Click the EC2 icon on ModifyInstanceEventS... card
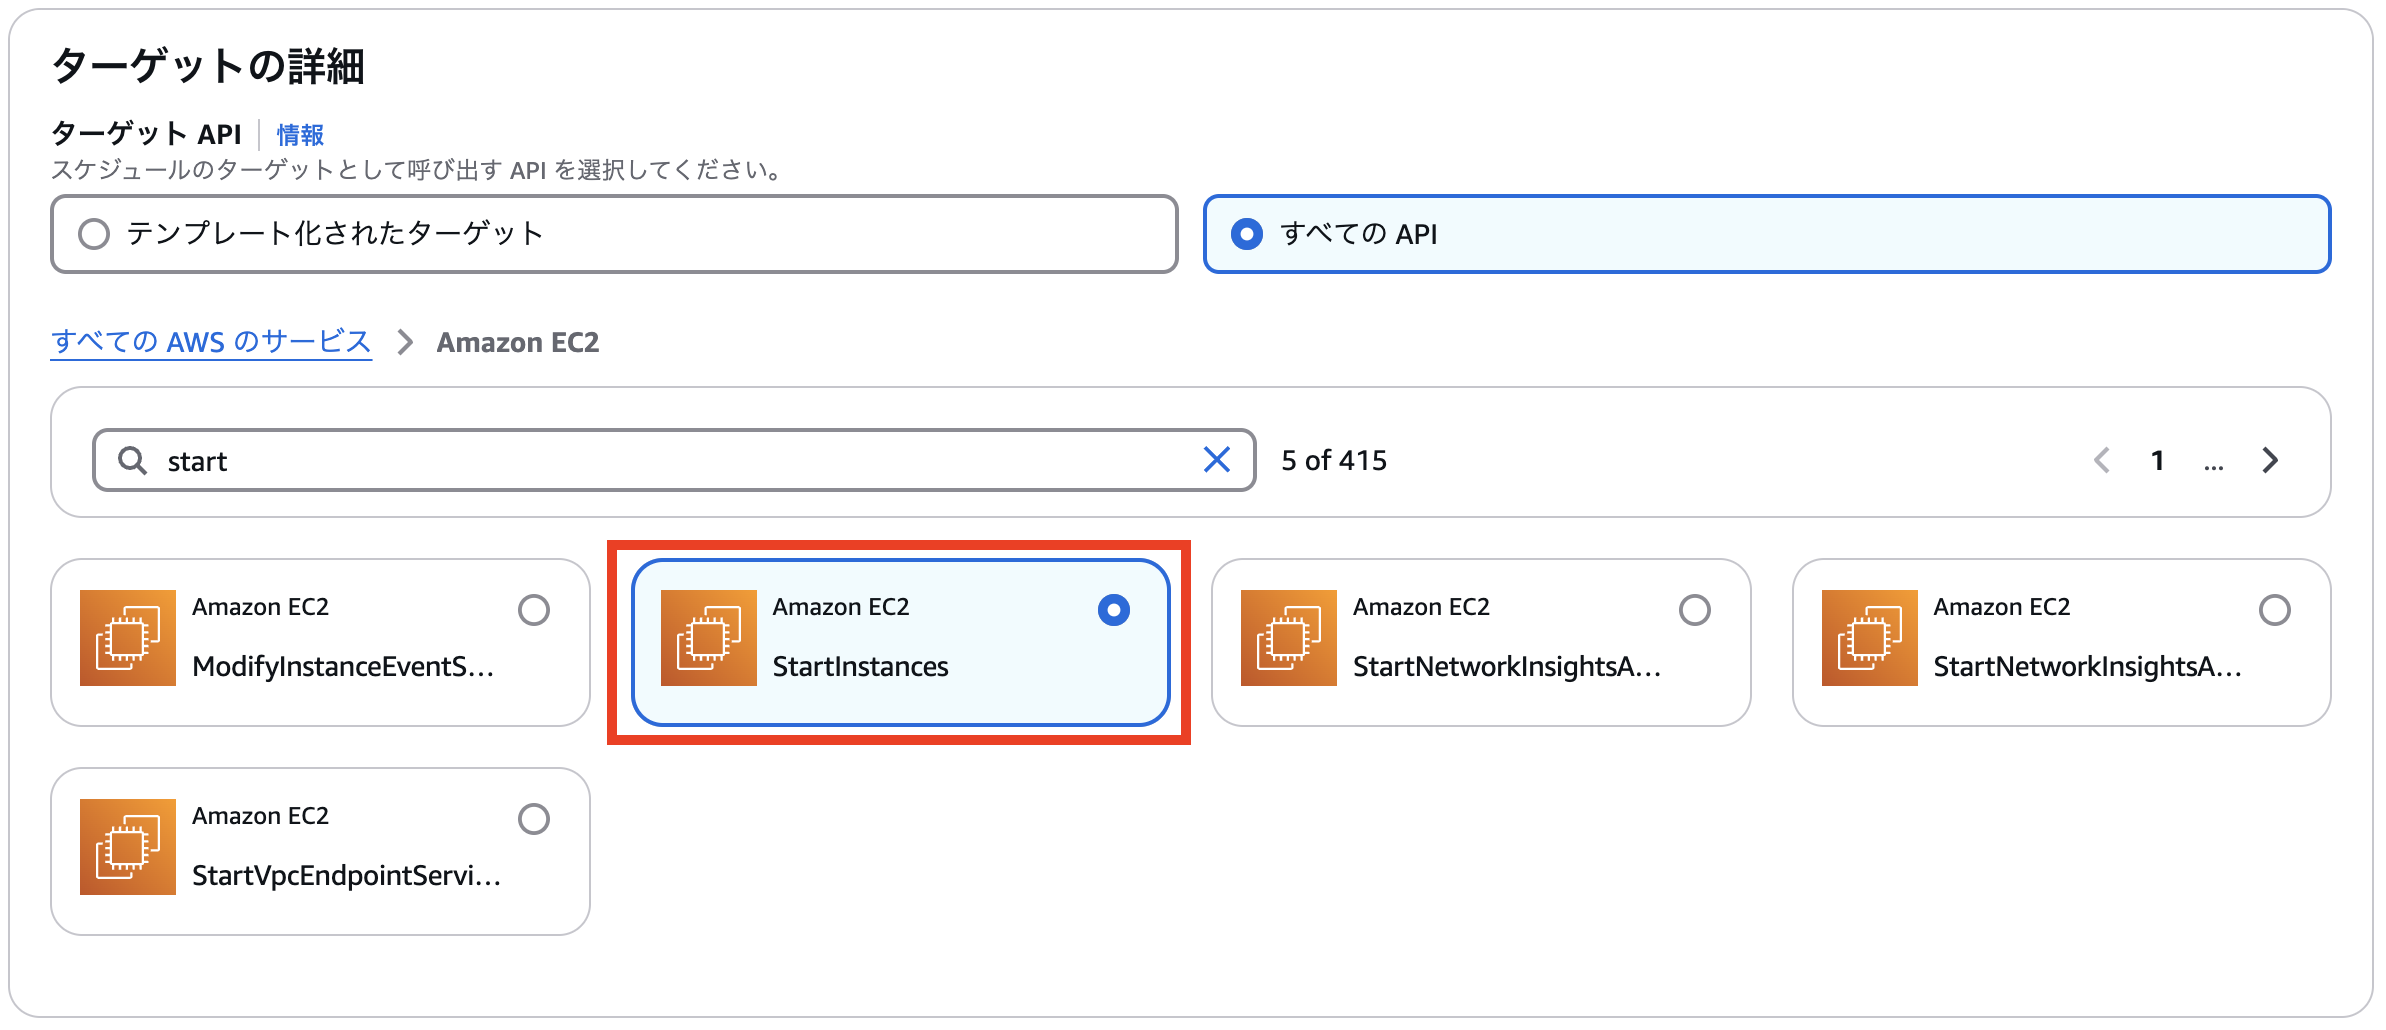 128,638
